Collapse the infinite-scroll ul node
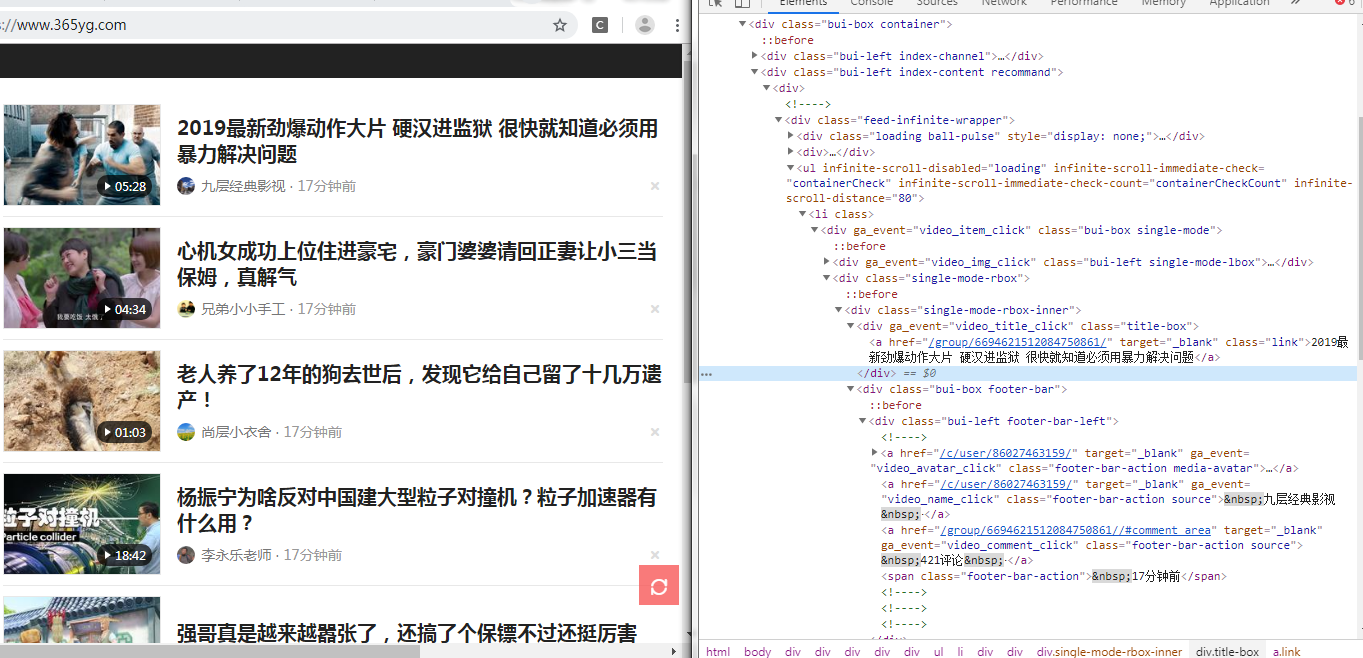1363x658 pixels. [791, 168]
